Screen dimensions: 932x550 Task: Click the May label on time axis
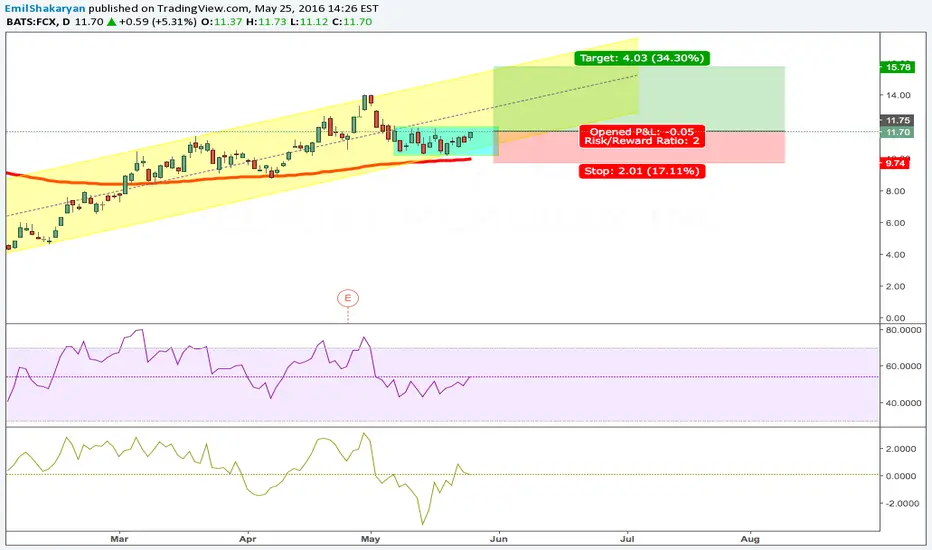(370, 539)
